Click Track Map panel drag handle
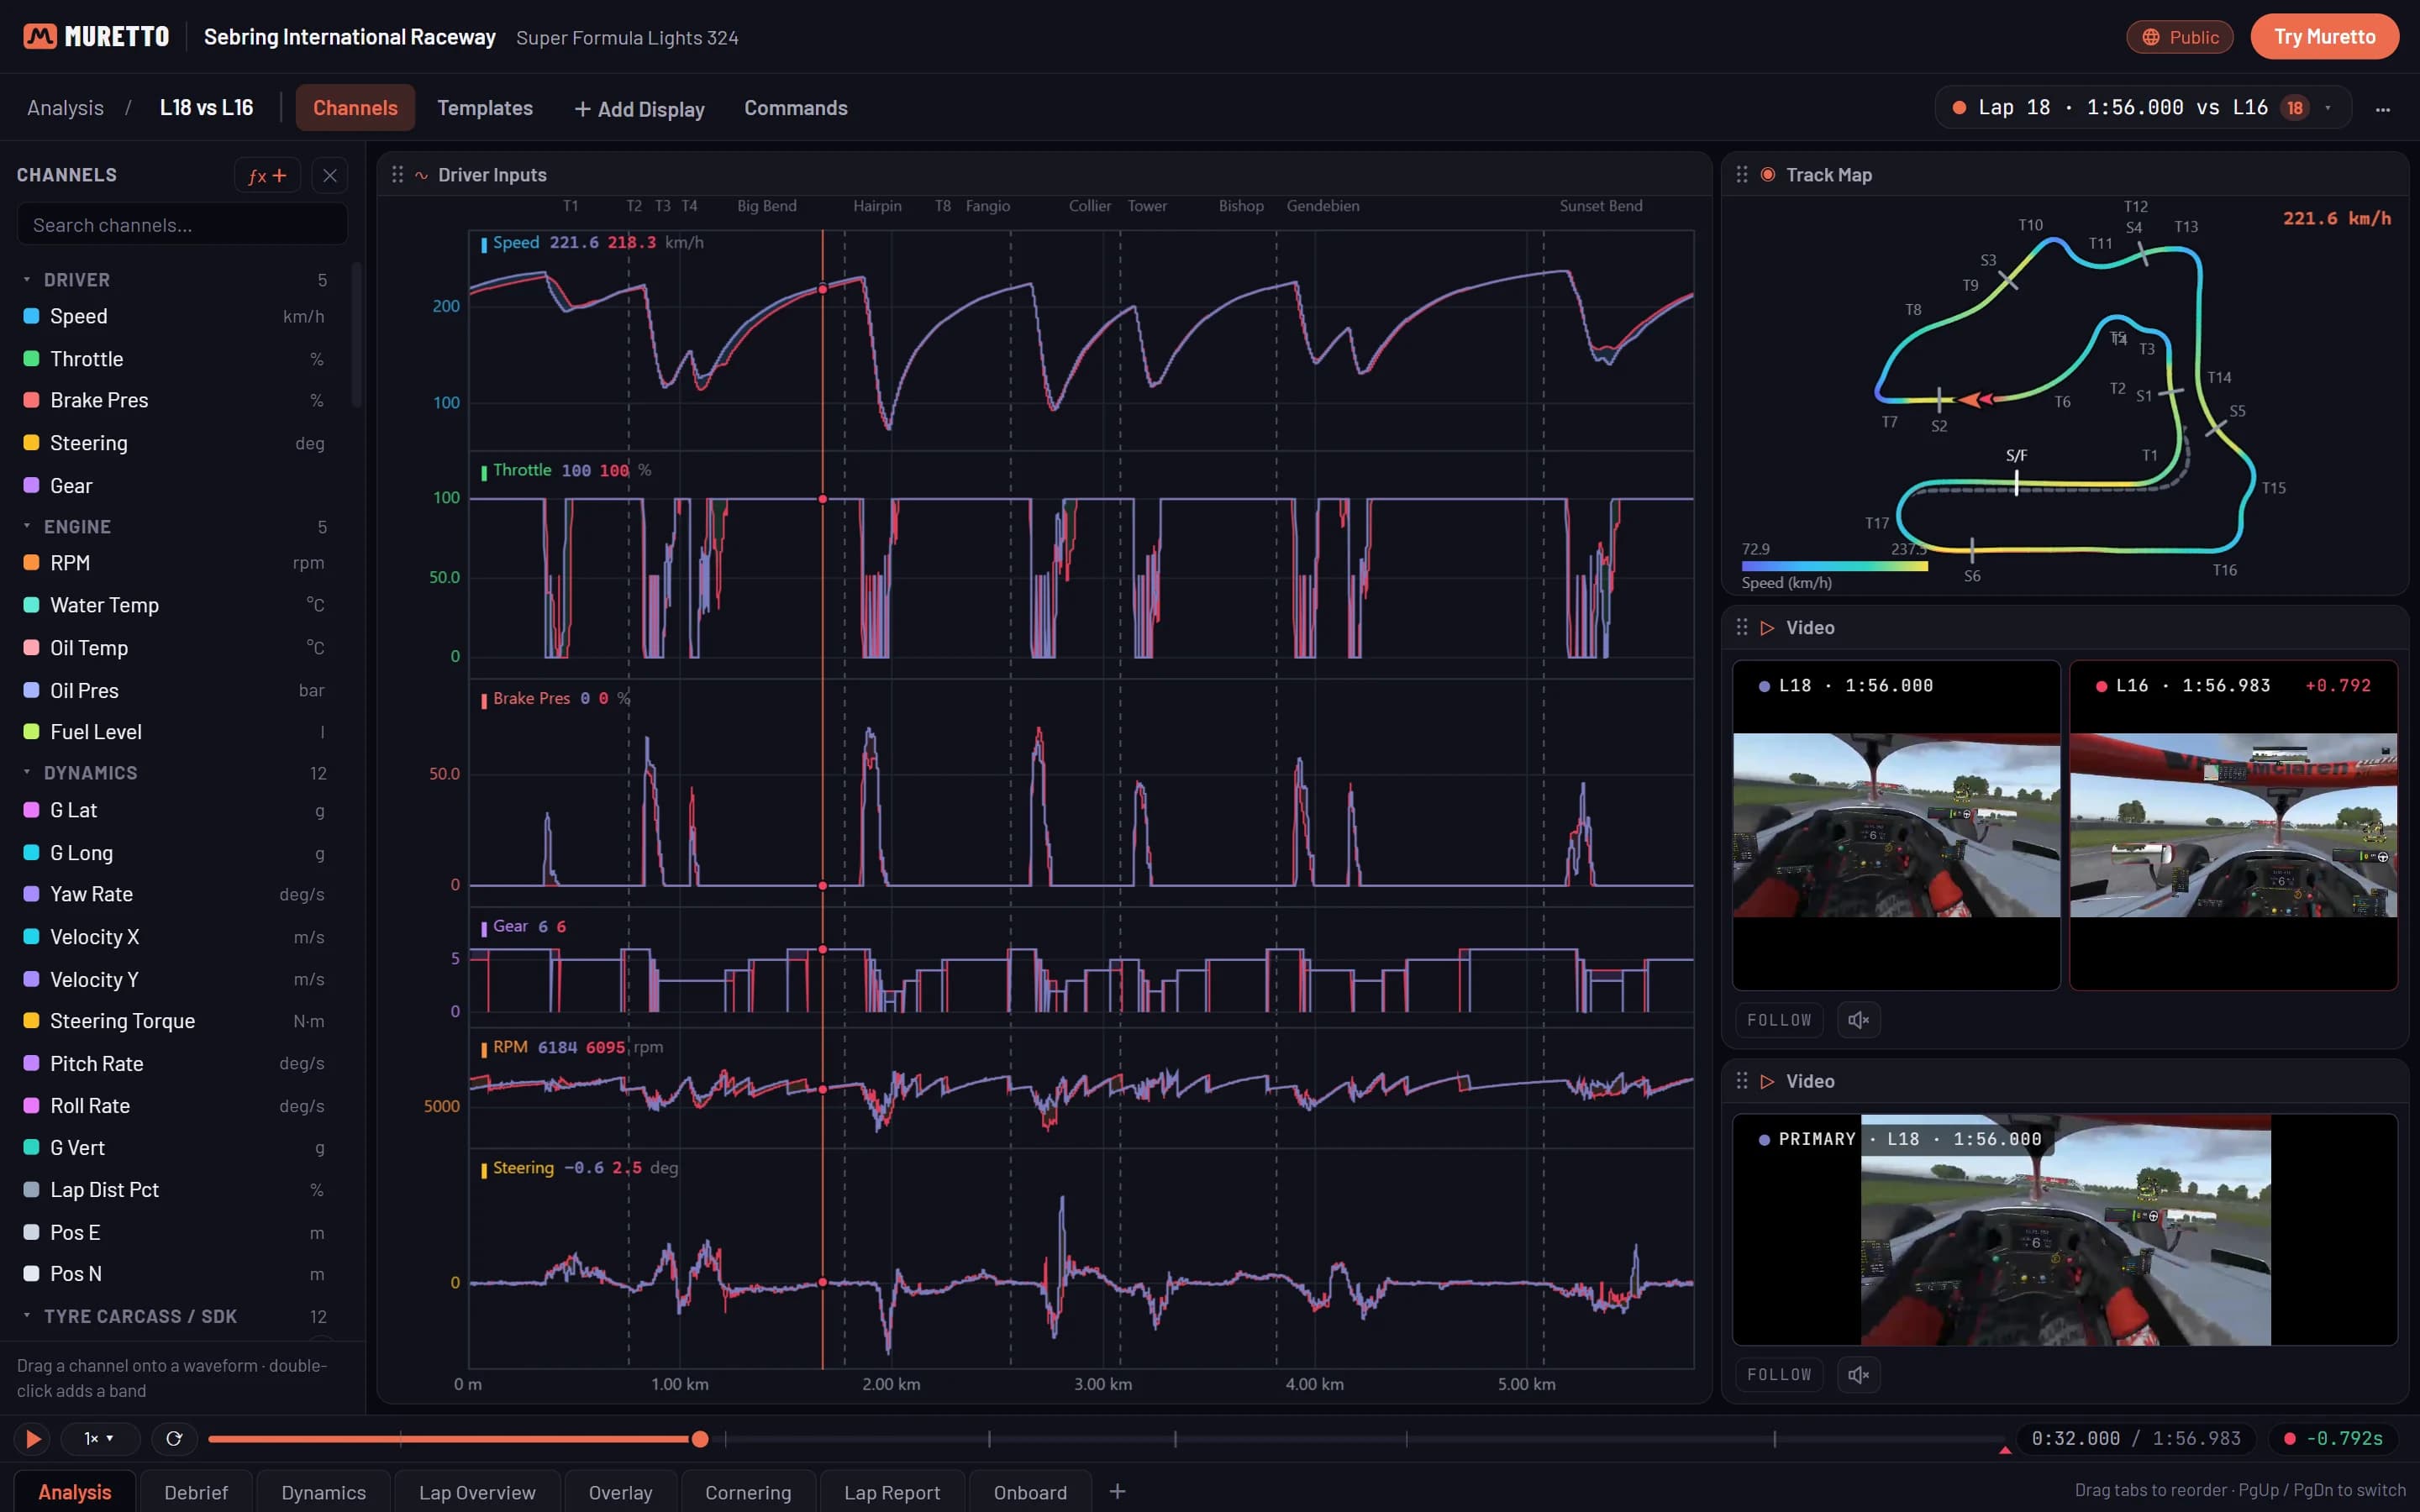This screenshot has height=1512, width=2420. pyautogui.click(x=1742, y=175)
